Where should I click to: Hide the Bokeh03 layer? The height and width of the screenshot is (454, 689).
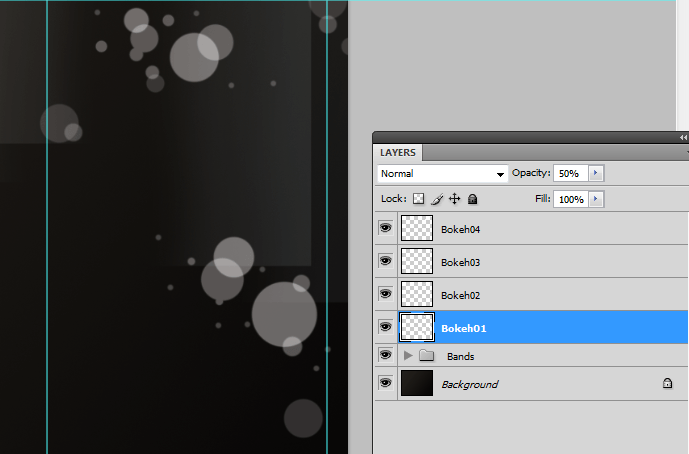pos(385,261)
